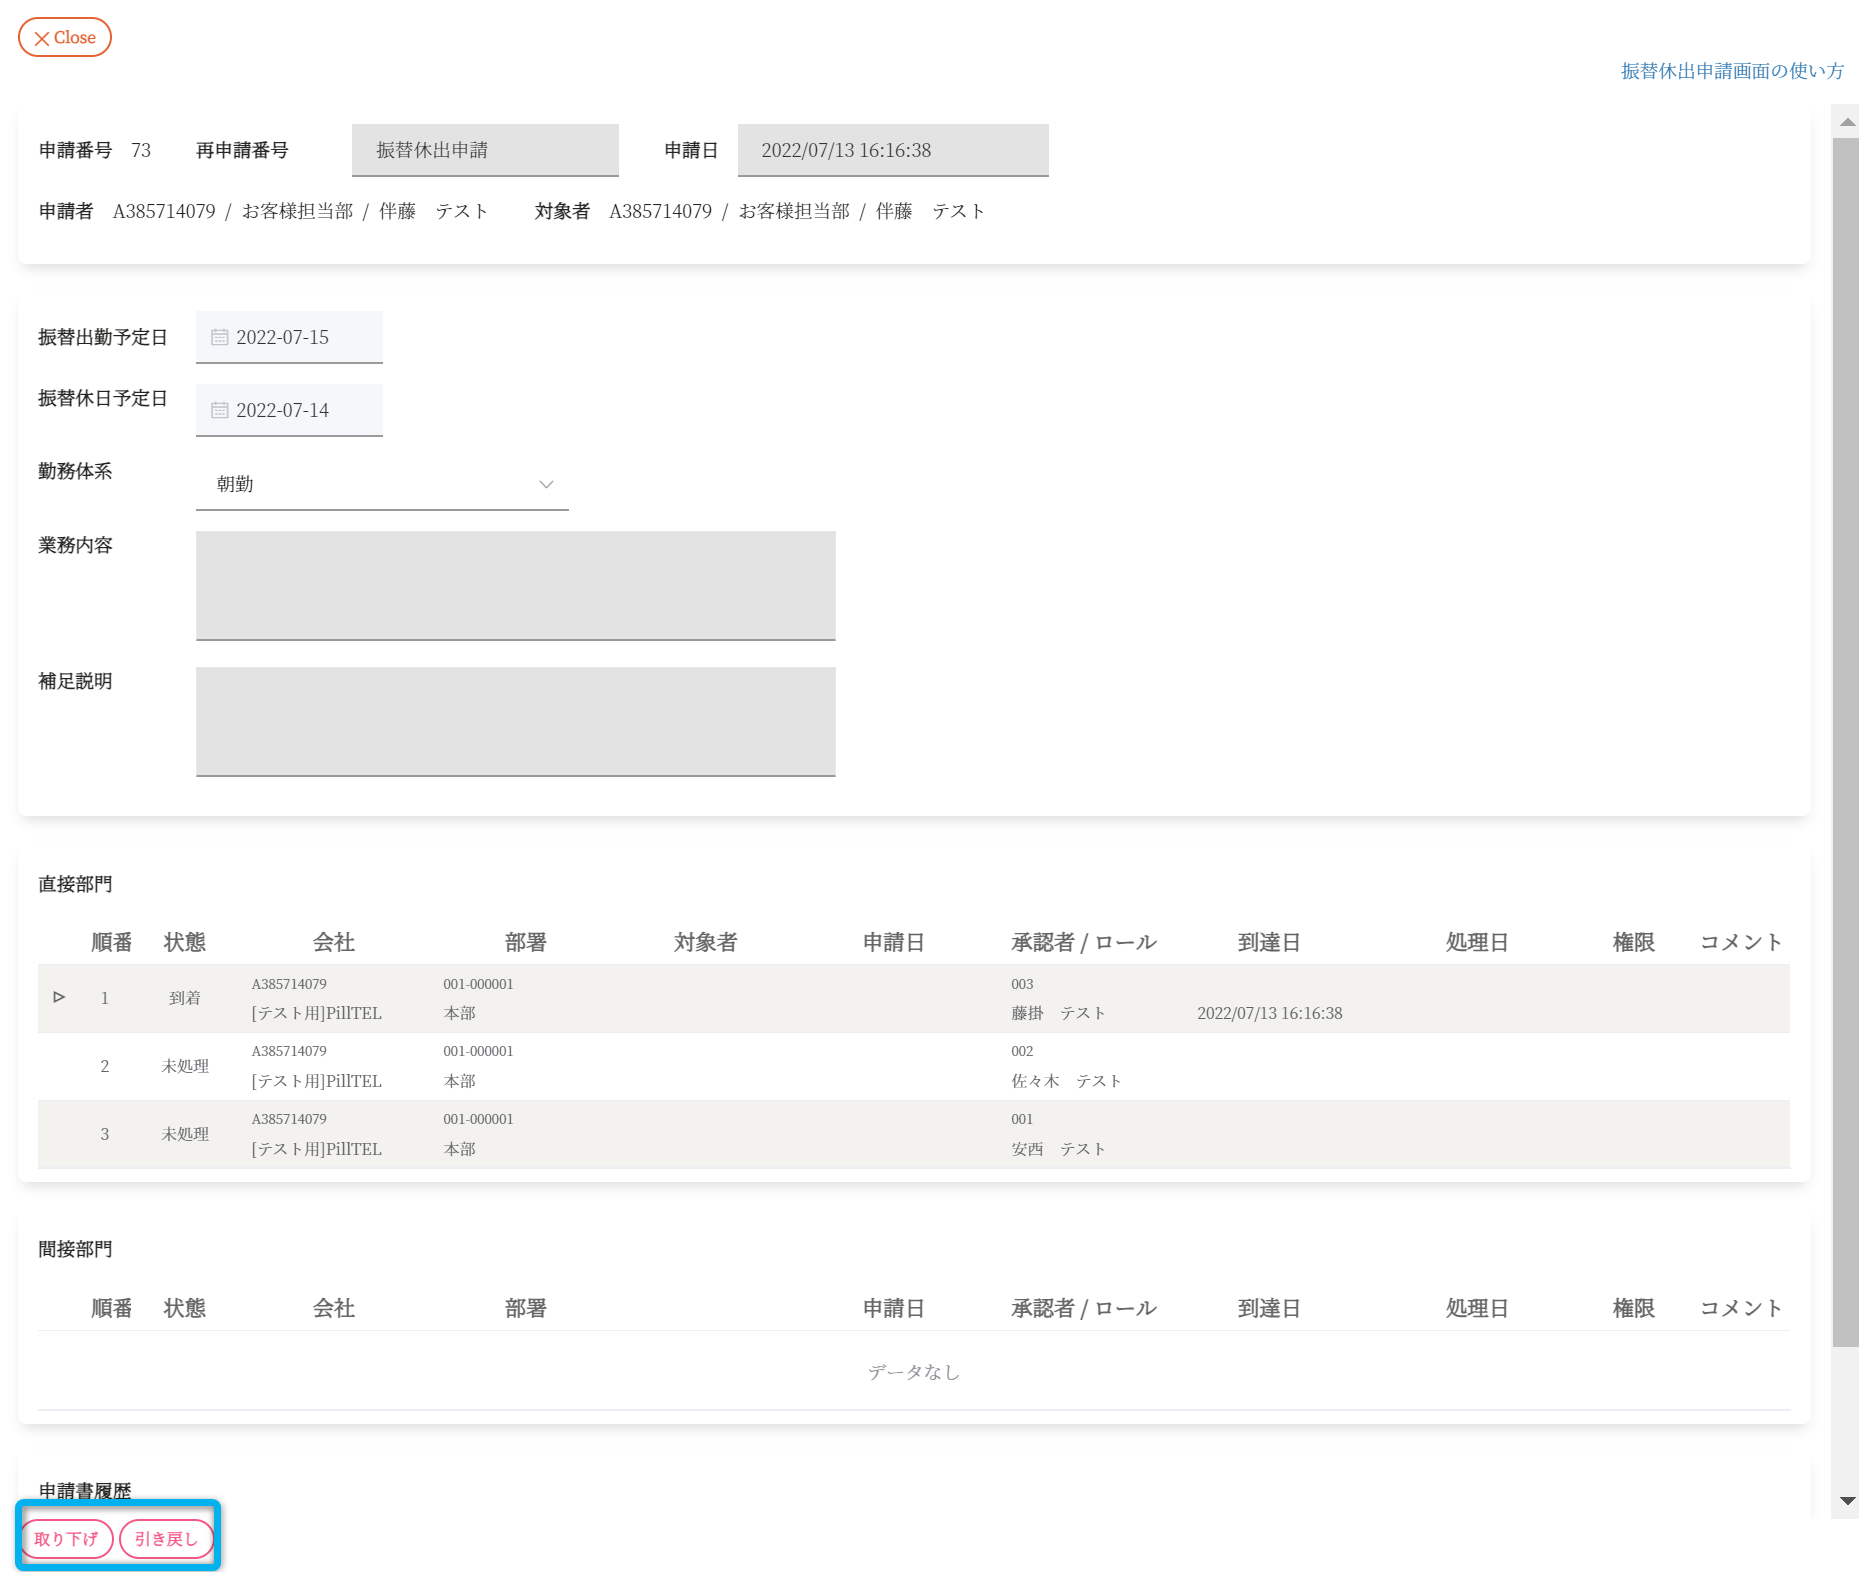Viewport: 1859px width, 1572px height.
Task: Click scrollbar down arrow
Action: (x=1847, y=1501)
